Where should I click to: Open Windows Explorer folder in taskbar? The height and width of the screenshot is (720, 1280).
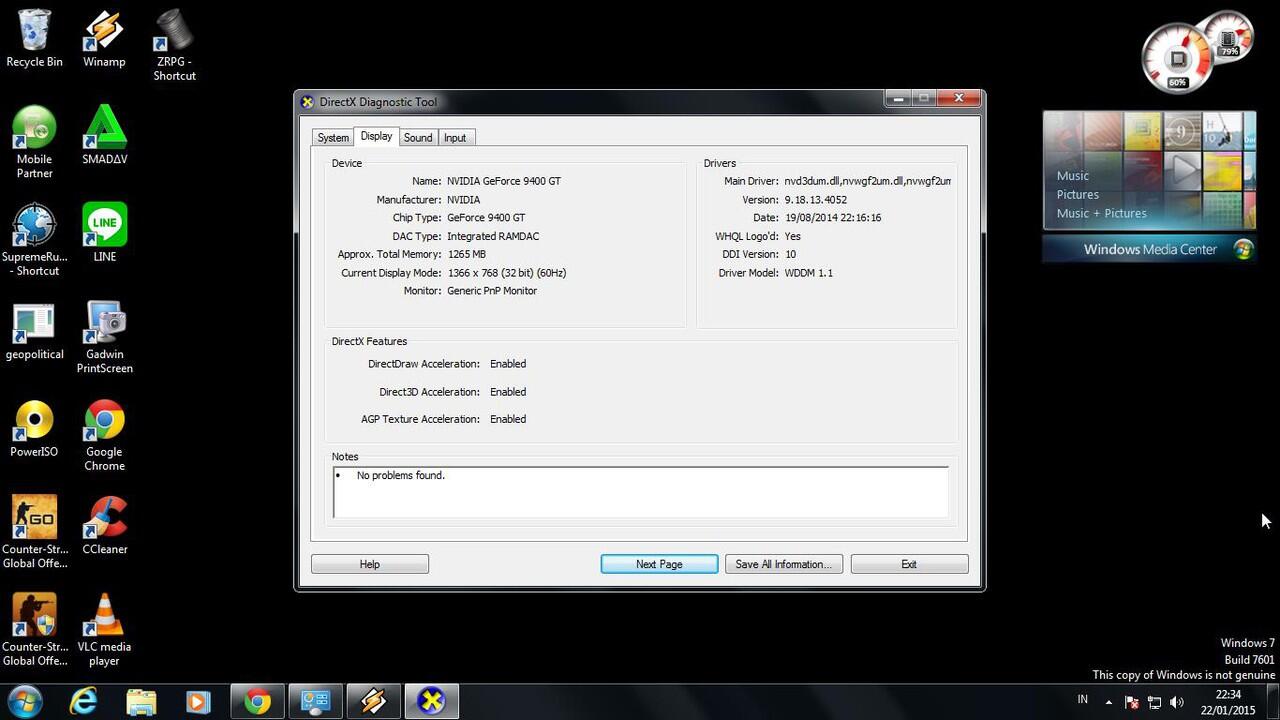click(141, 701)
